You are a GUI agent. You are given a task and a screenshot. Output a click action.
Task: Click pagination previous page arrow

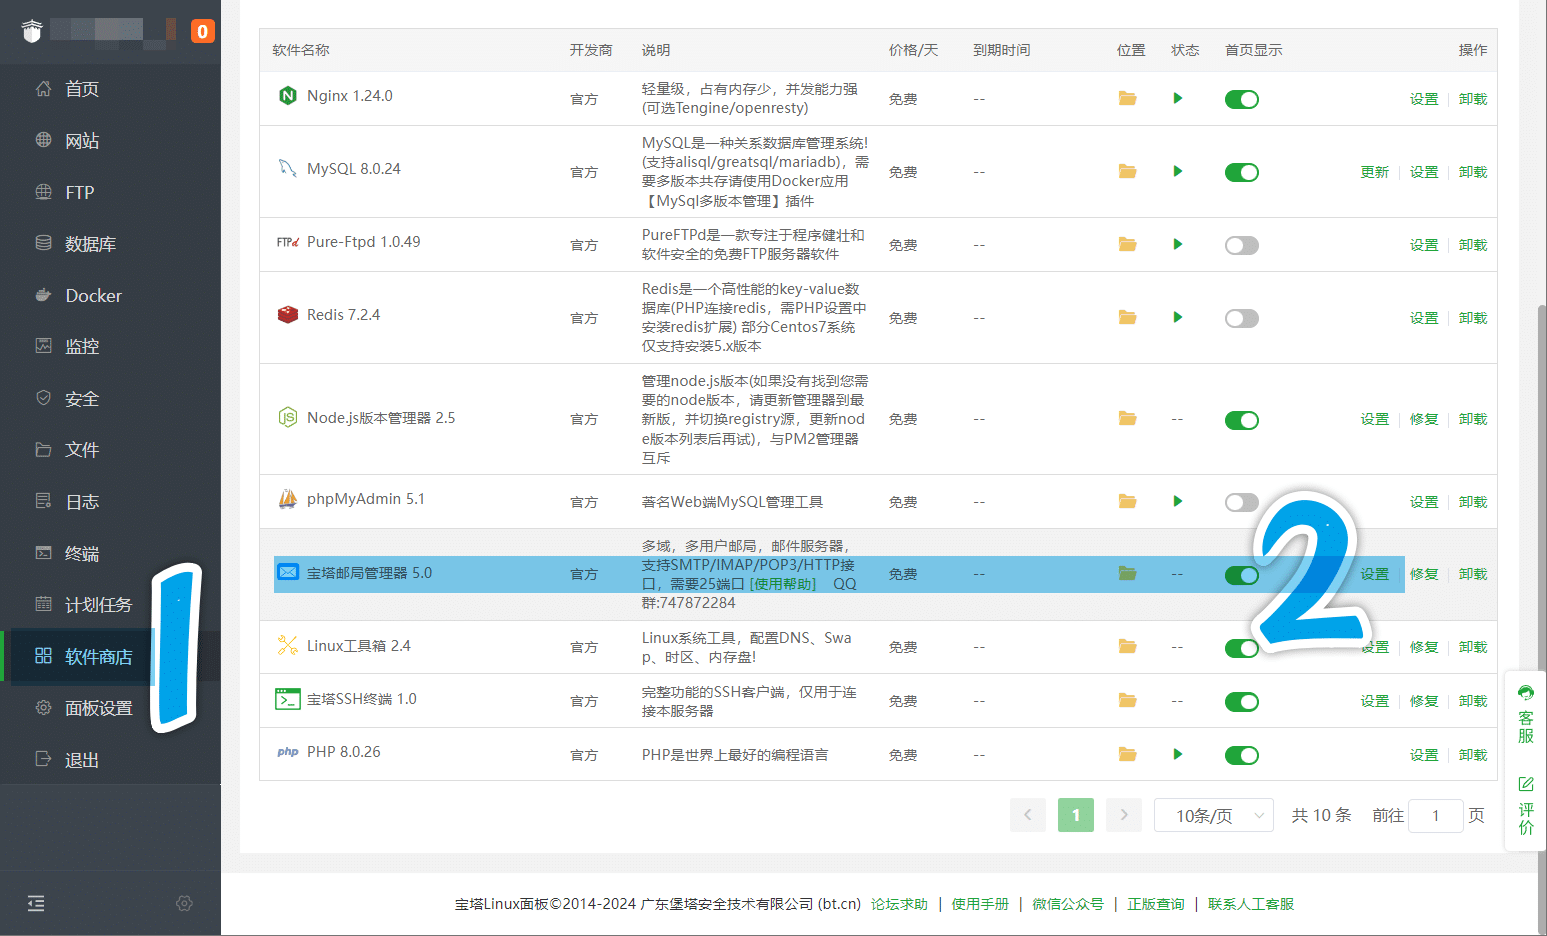[1028, 815]
